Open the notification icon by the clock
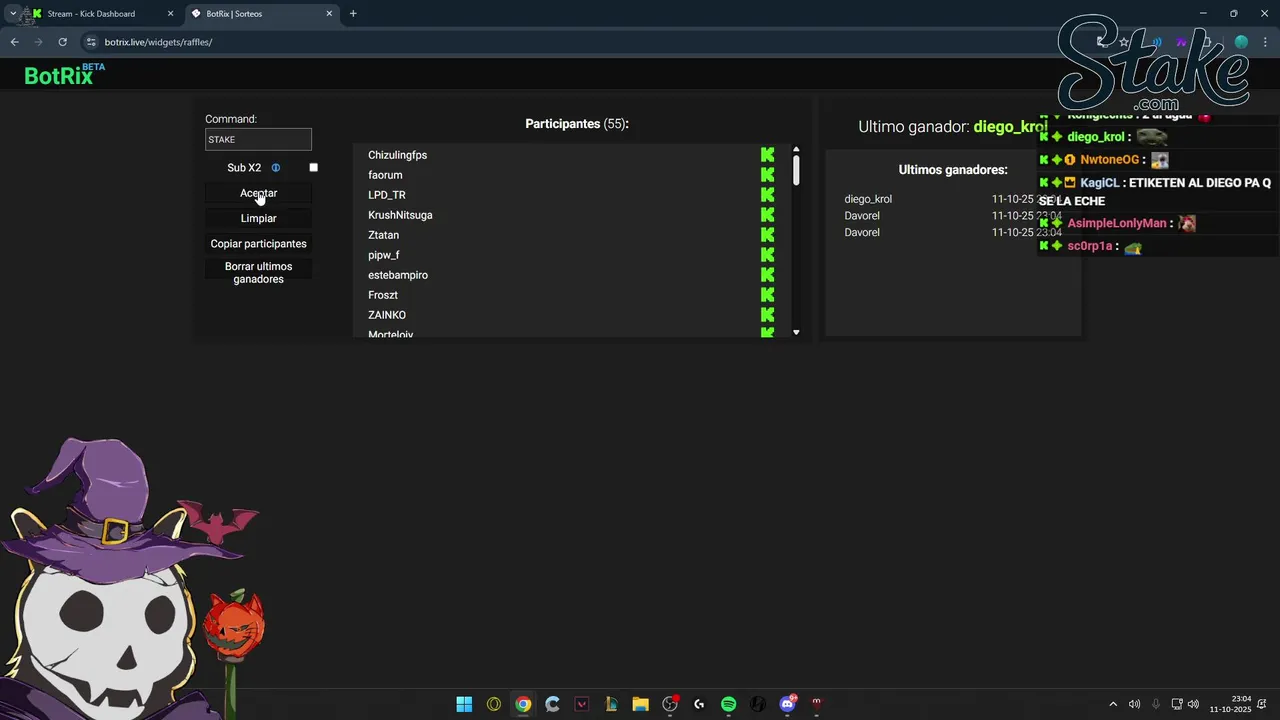Viewport: 1280px width, 720px height. [1264, 704]
